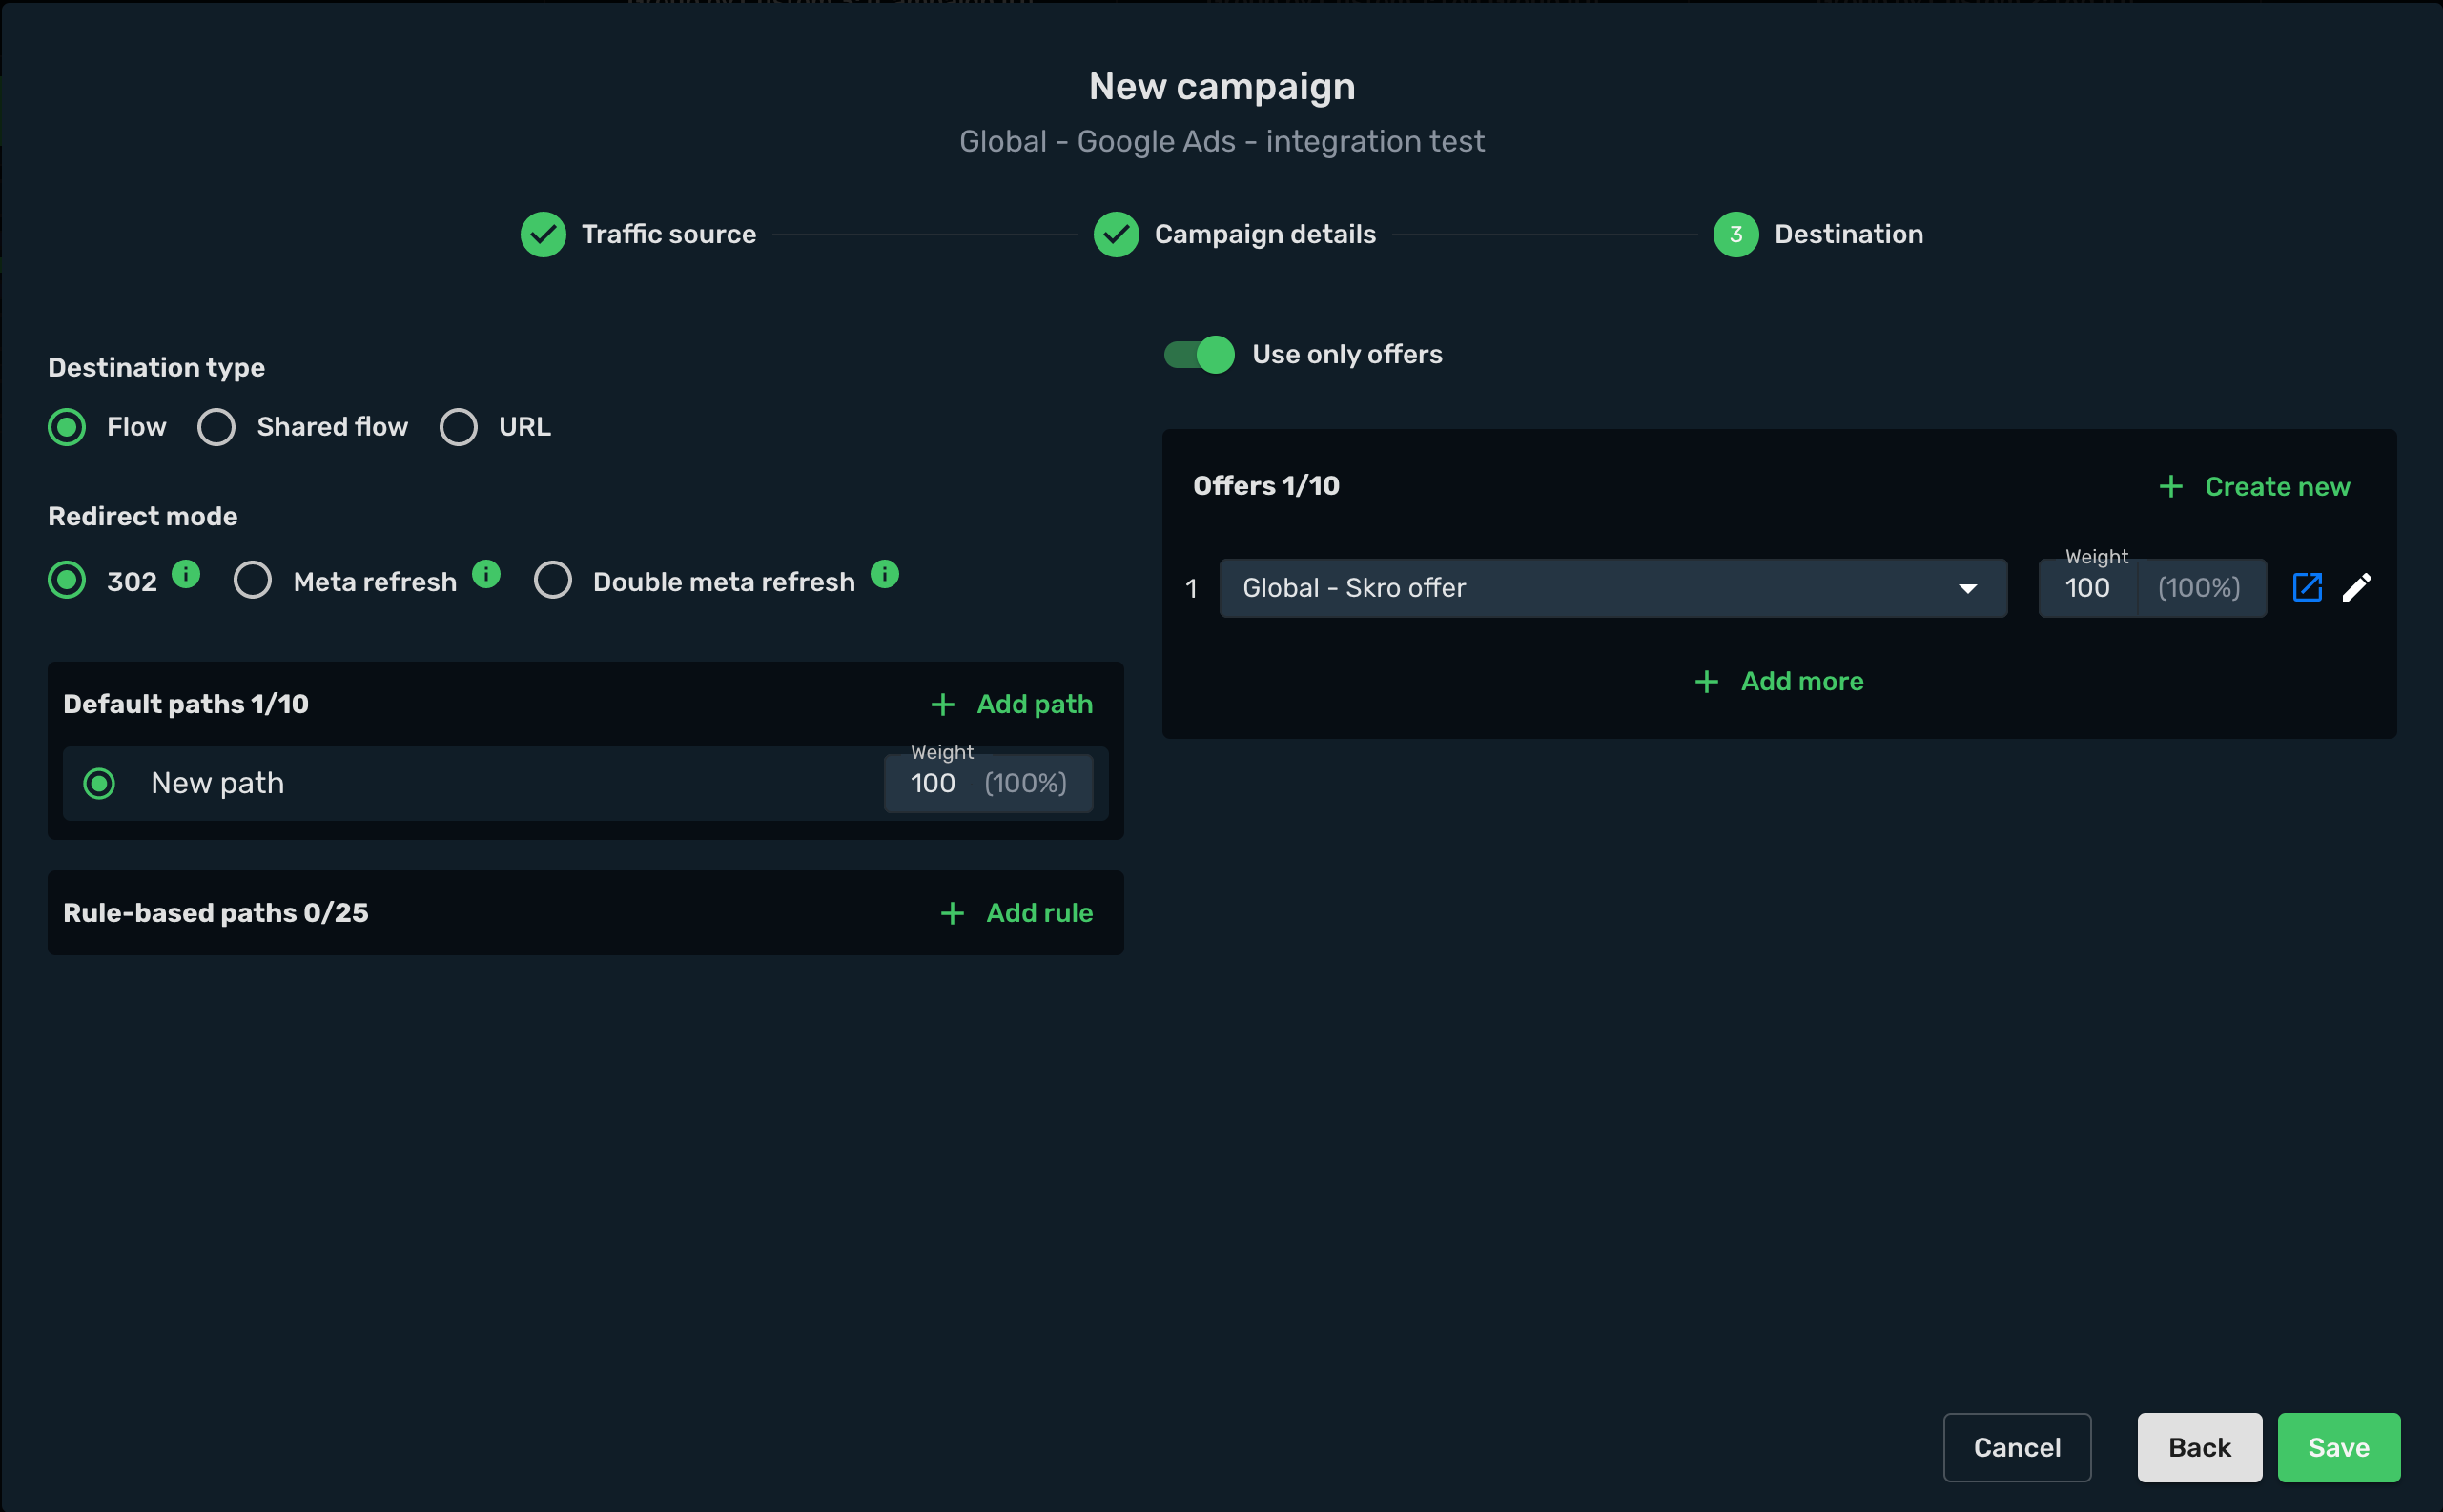View info icon beside Double meta refresh
2443x1512 pixels.
[x=884, y=574]
